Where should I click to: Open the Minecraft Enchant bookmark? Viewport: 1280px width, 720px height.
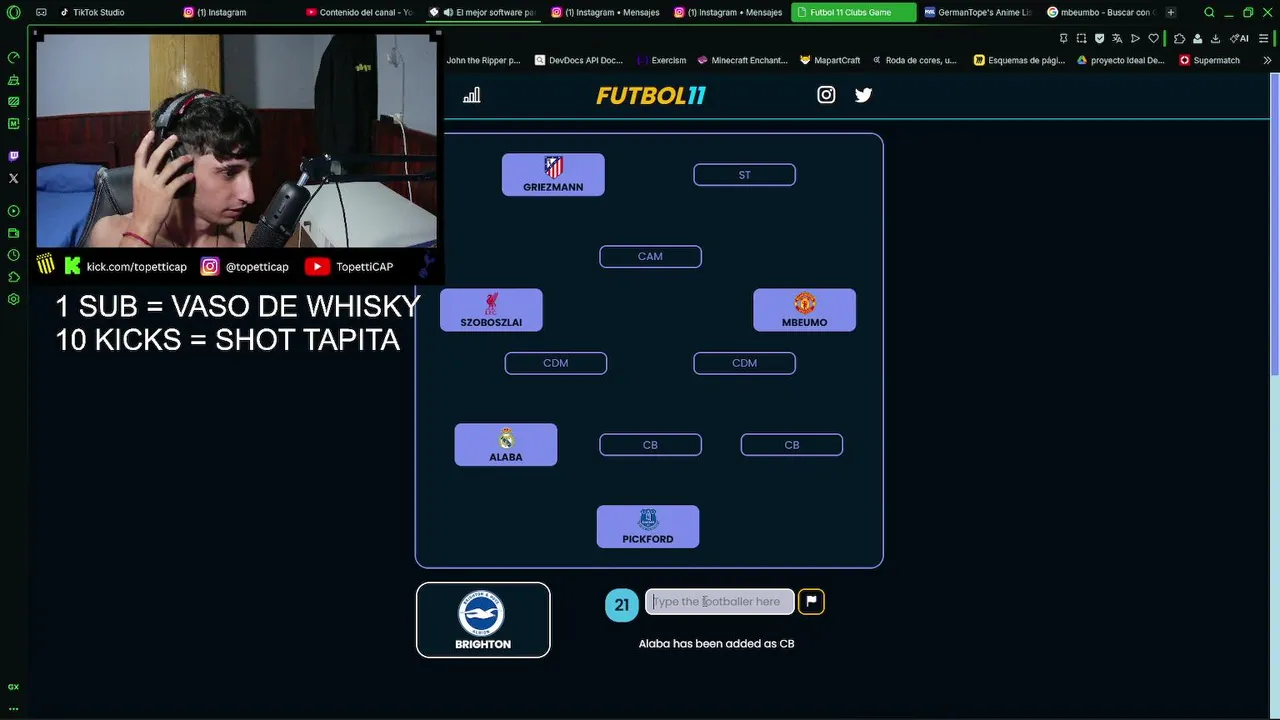(x=743, y=60)
